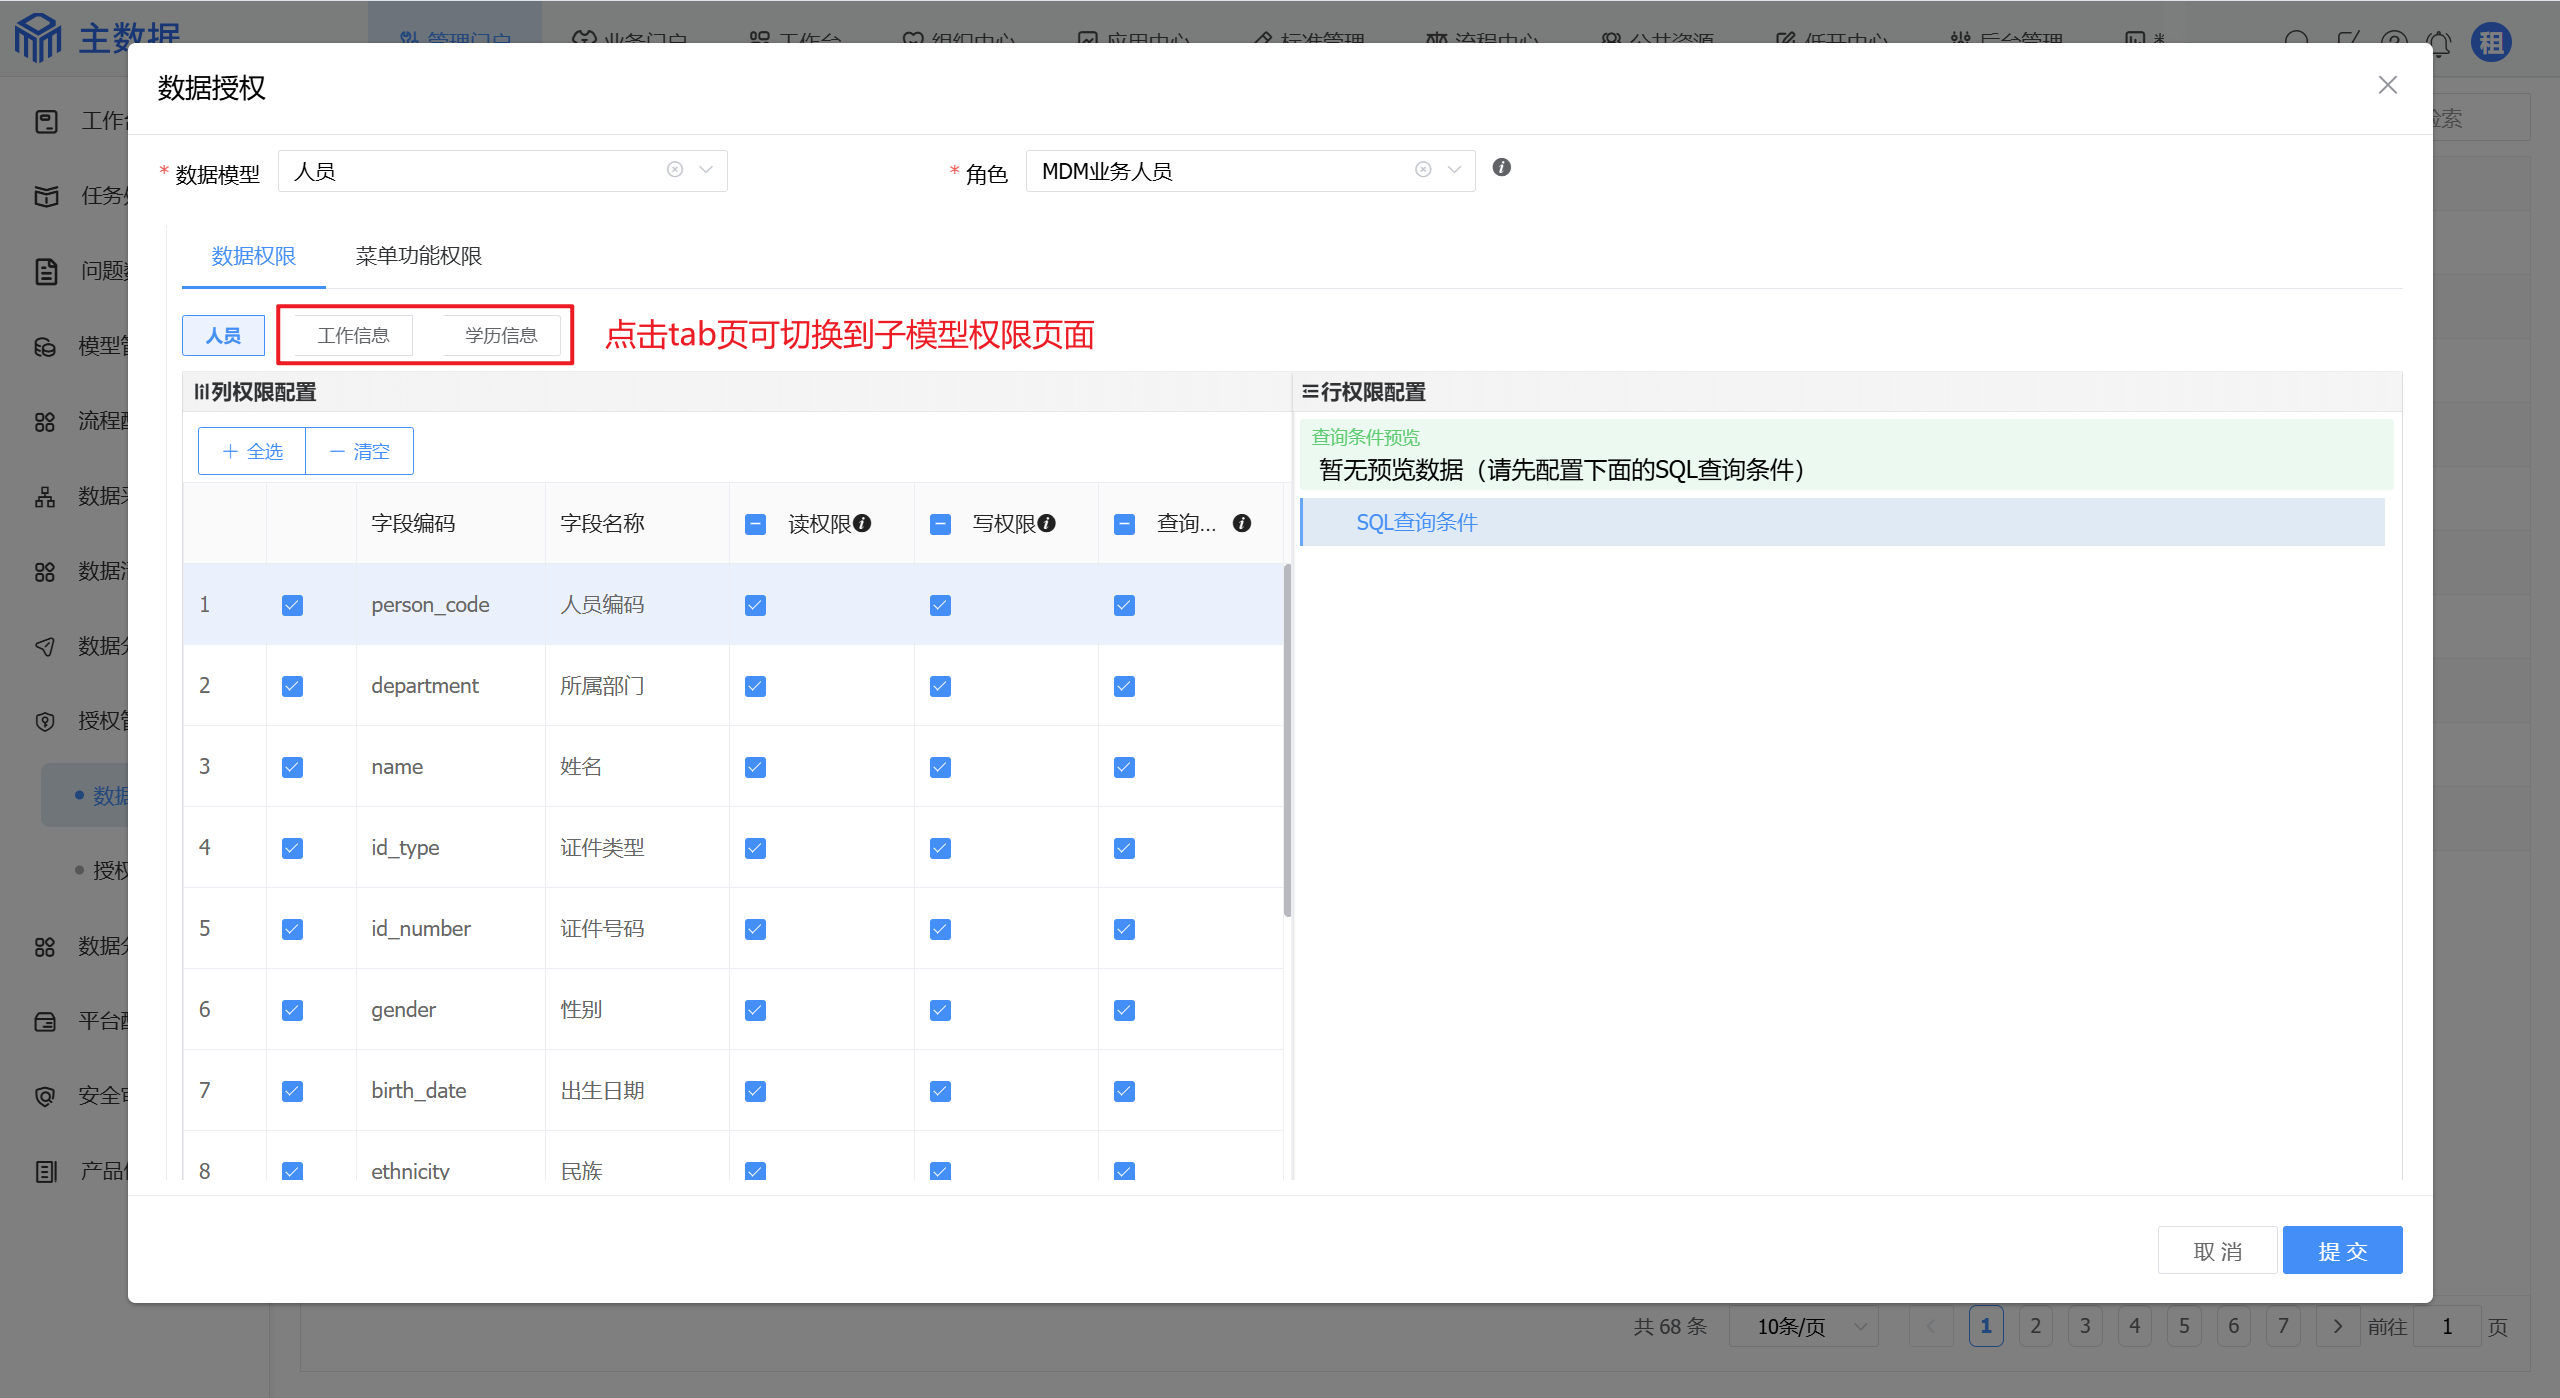This screenshot has height=1398, width=2560.
Task: Click info icon next to 角色 dropdown
Action: click(1501, 168)
